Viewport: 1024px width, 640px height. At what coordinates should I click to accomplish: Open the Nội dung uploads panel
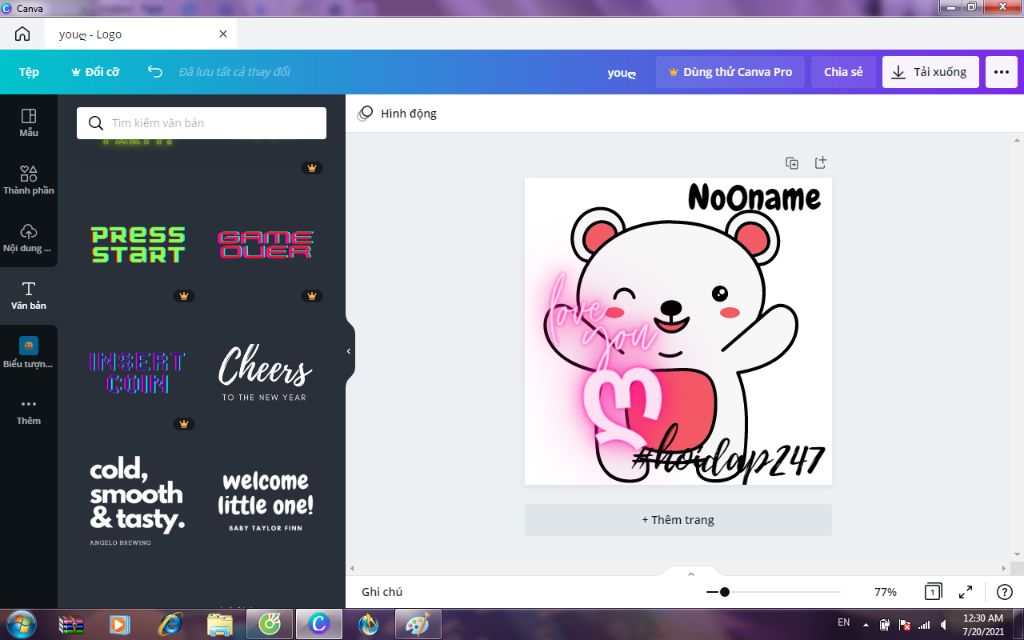(x=29, y=238)
